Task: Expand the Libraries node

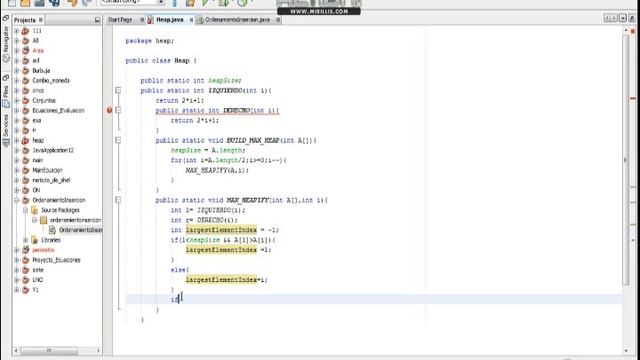Action: click(25, 240)
